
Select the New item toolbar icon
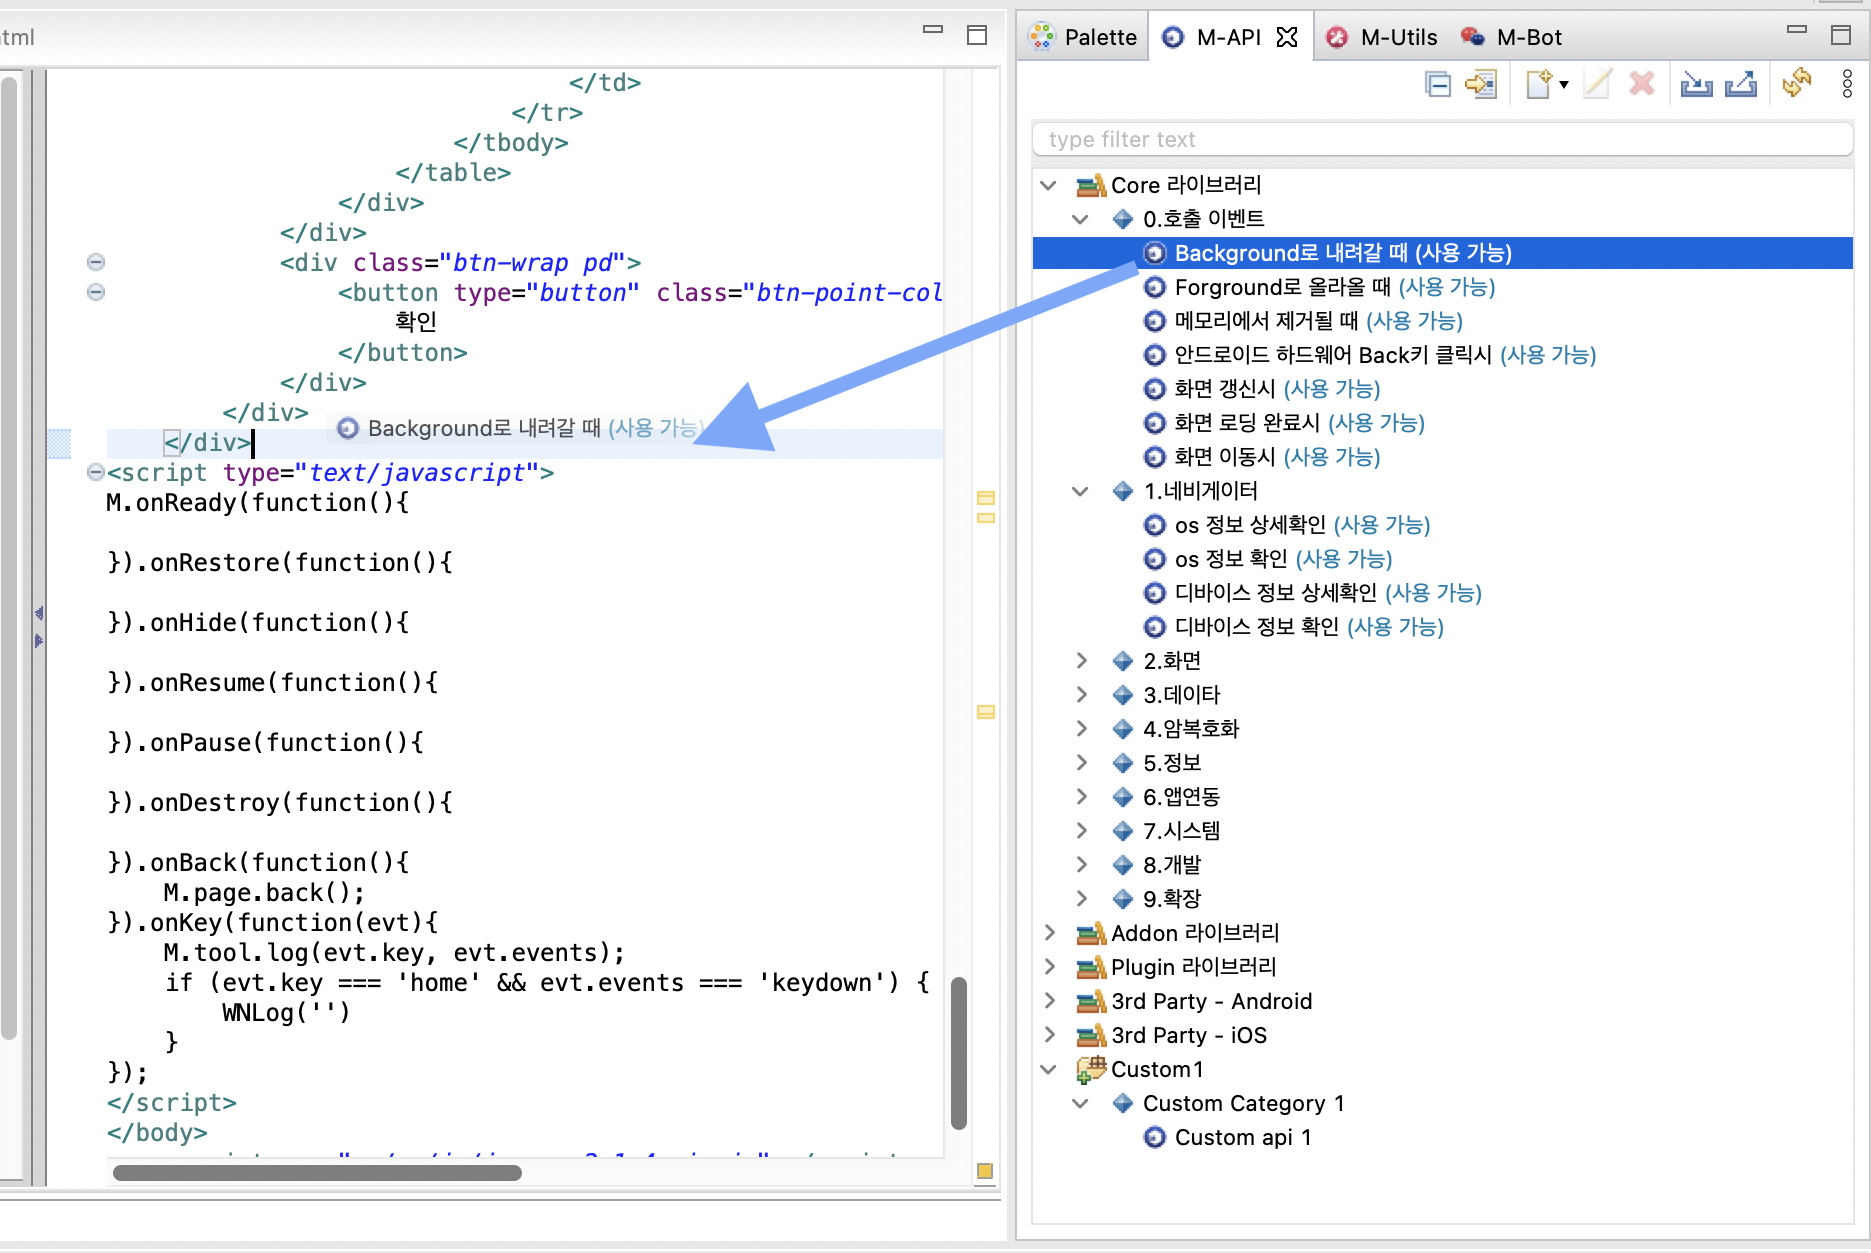coord(1538,84)
